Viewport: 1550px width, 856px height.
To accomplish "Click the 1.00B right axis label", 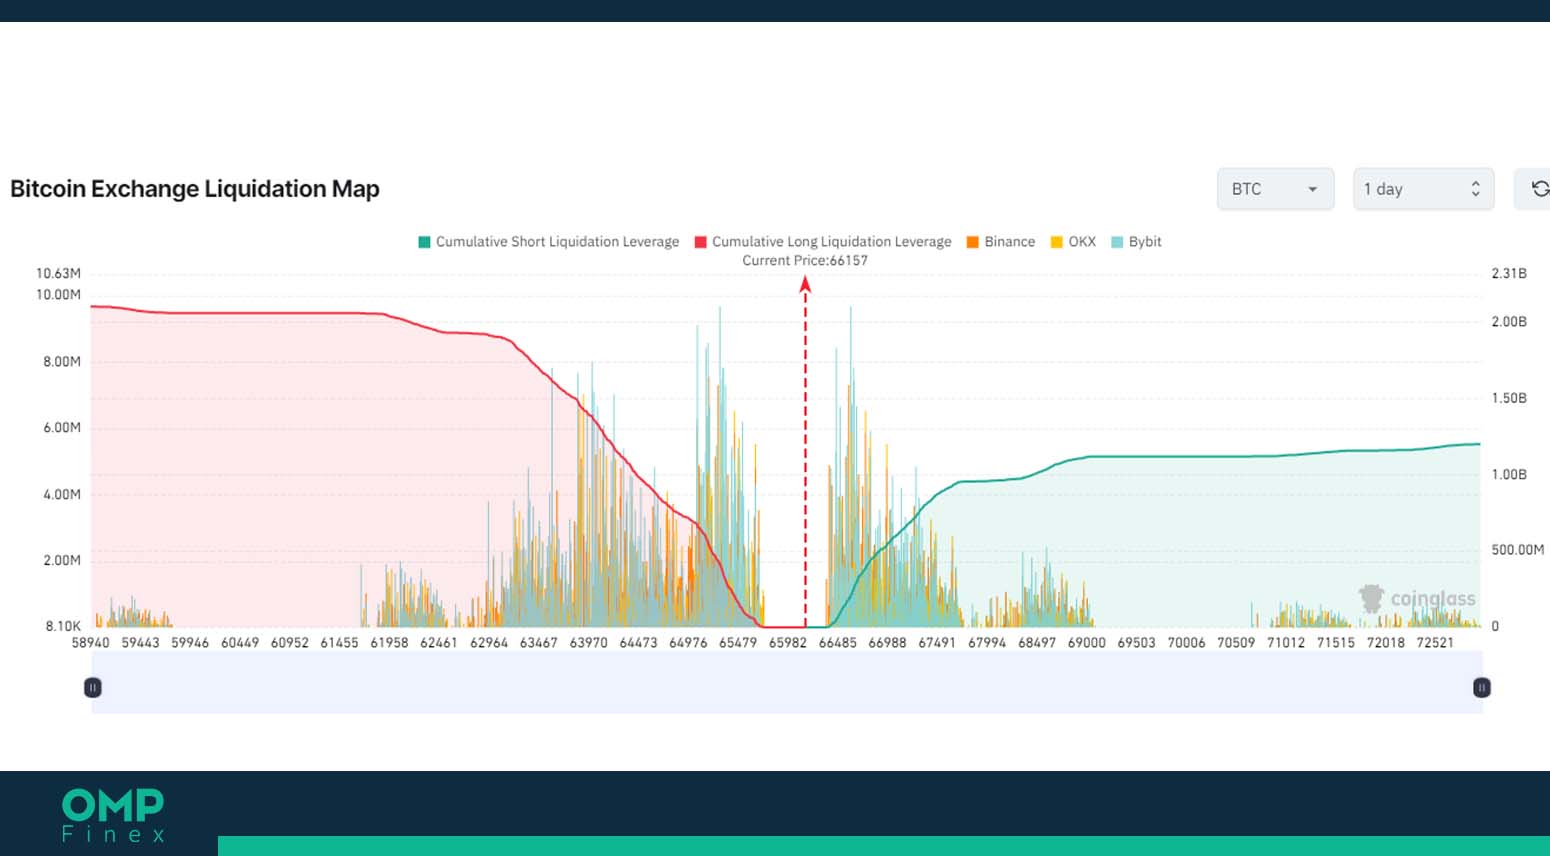I will tap(1509, 474).
